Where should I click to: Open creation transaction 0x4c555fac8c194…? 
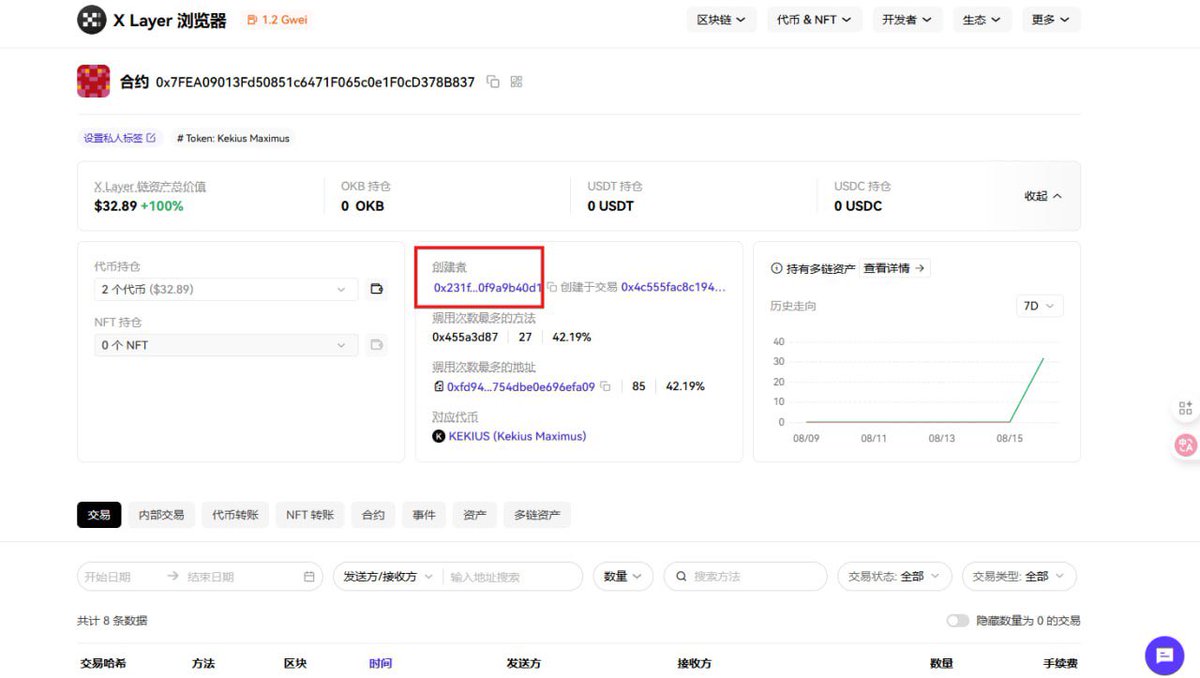[673, 287]
